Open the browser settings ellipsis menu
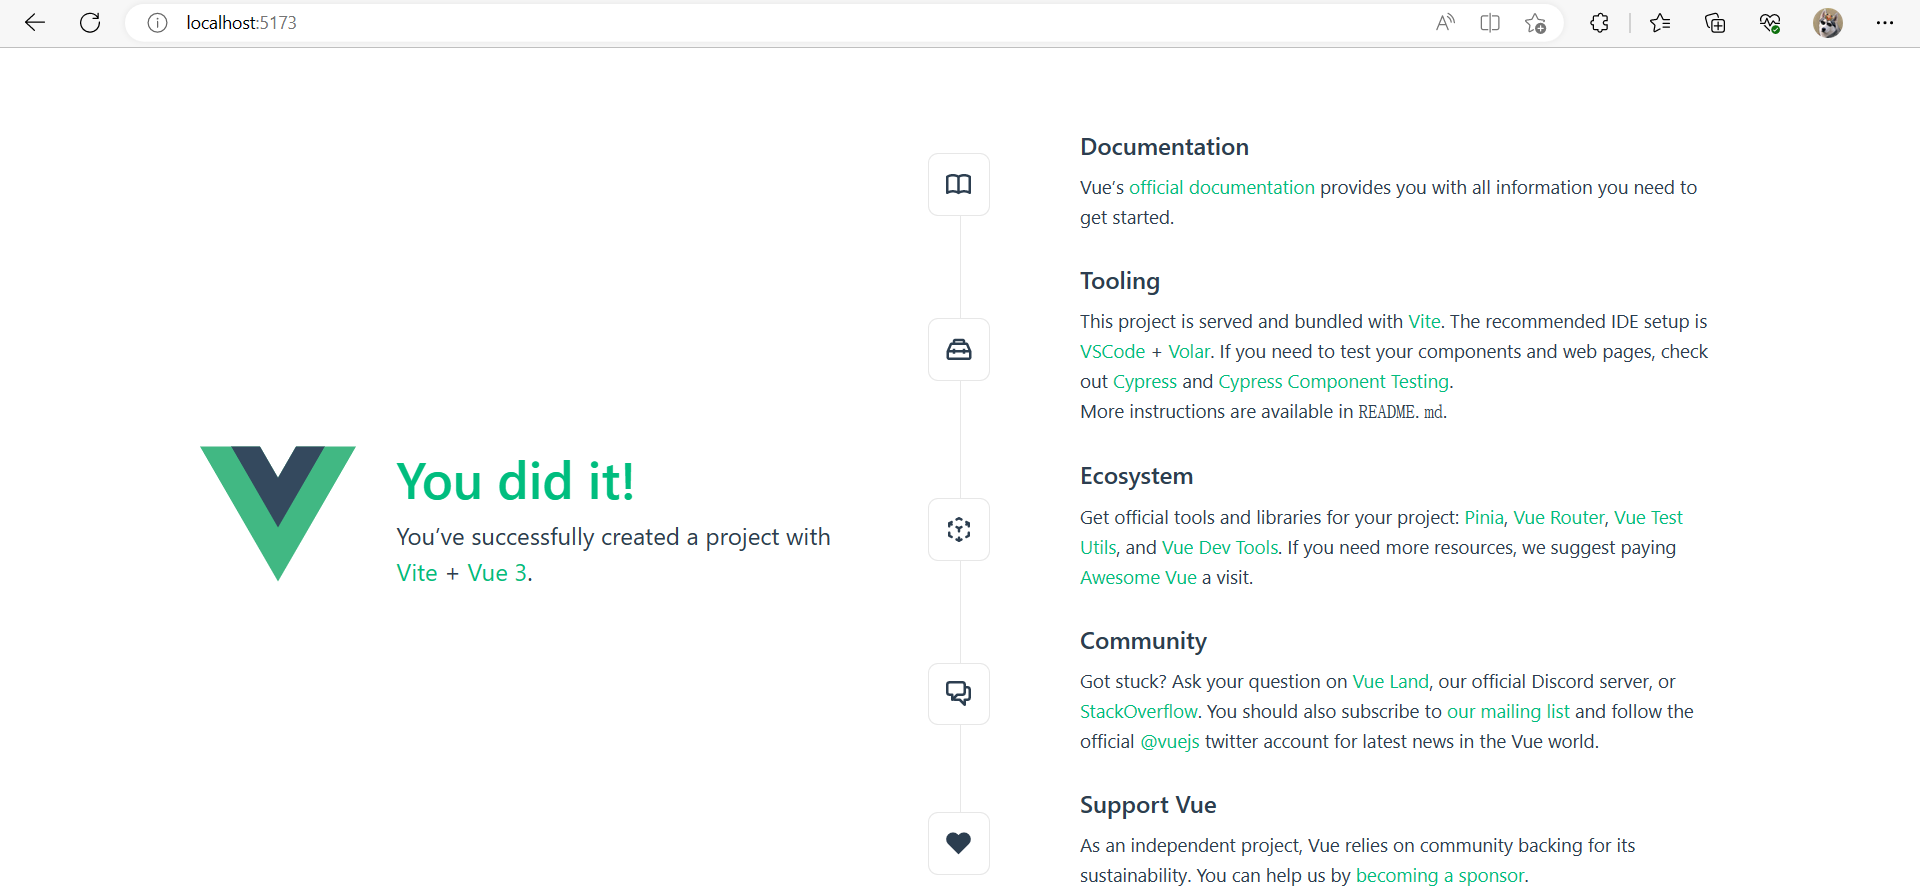Viewport: 1920px width, 893px height. [1885, 23]
